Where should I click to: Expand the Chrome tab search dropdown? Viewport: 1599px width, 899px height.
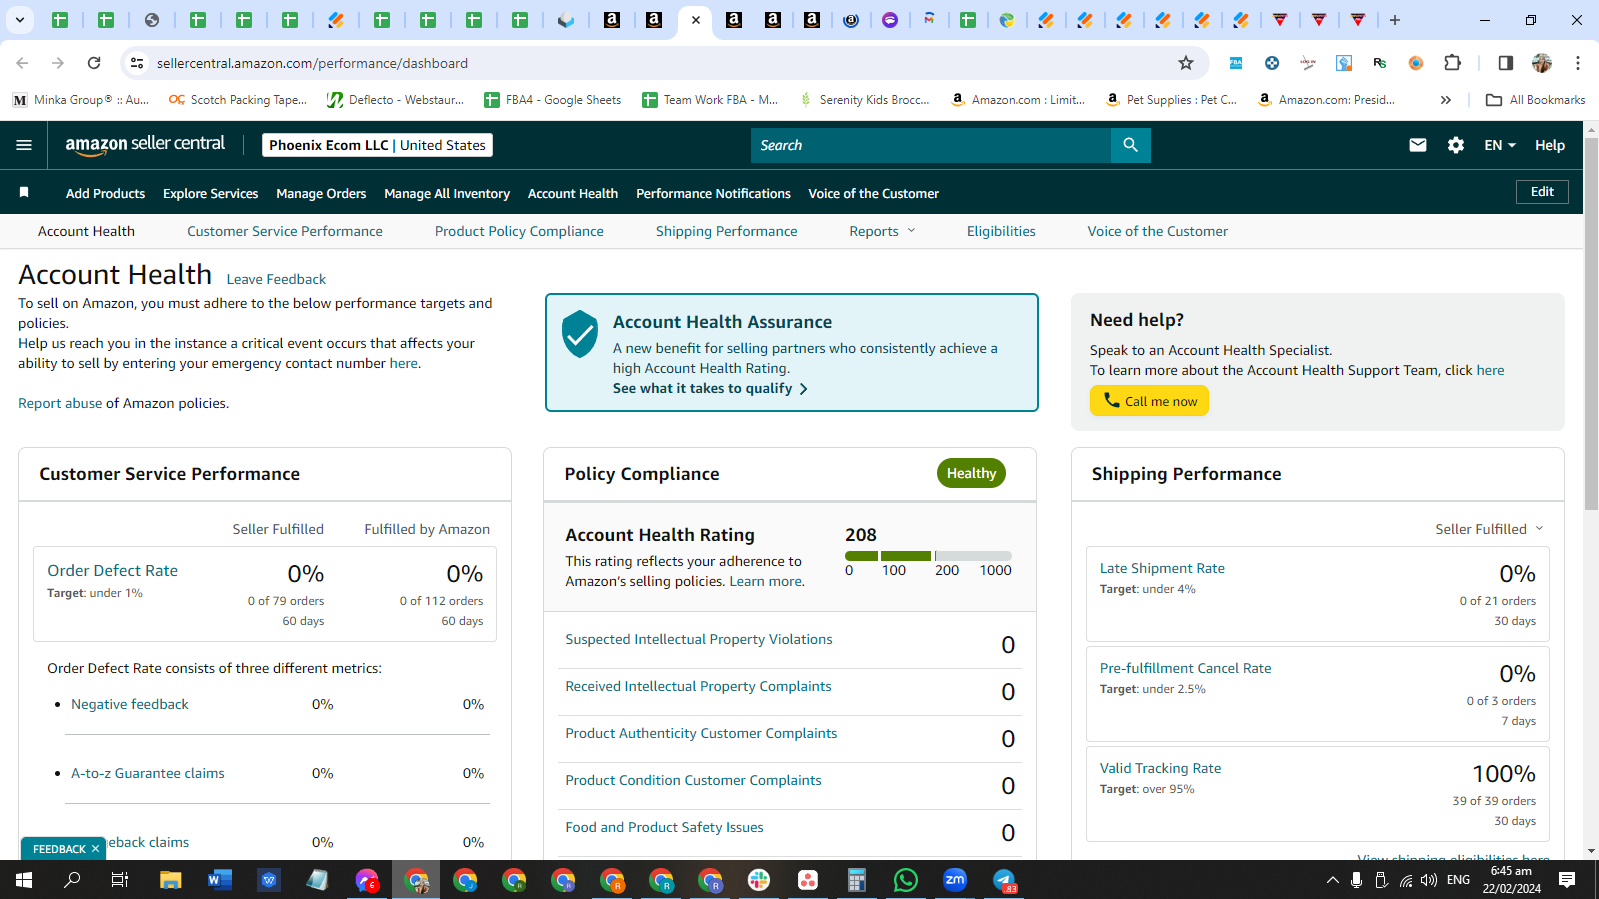(x=19, y=20)
